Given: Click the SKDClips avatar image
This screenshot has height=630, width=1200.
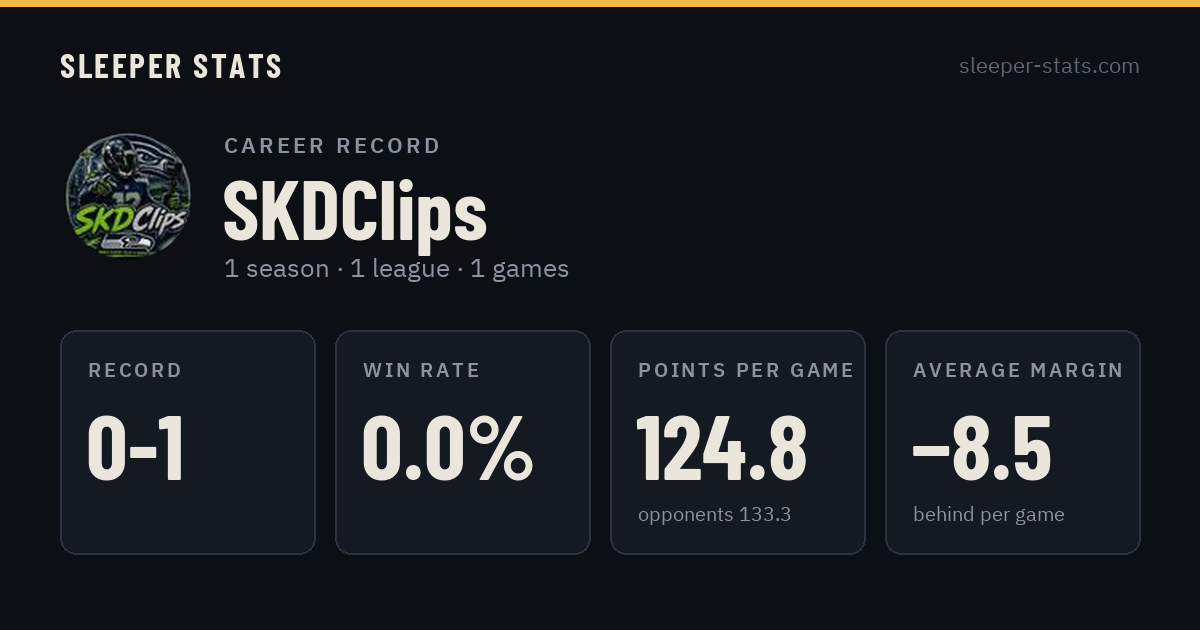Looking at the screenshot, I should click(128, 196).
